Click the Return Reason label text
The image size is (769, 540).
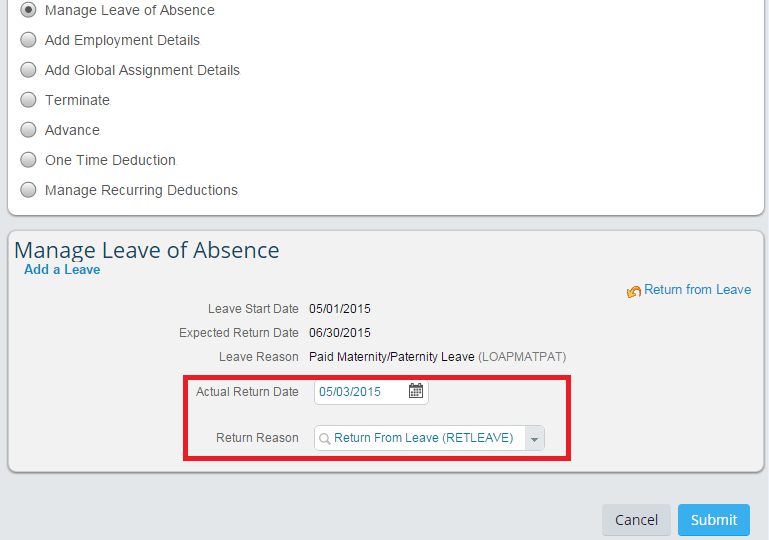click(257, 438)
